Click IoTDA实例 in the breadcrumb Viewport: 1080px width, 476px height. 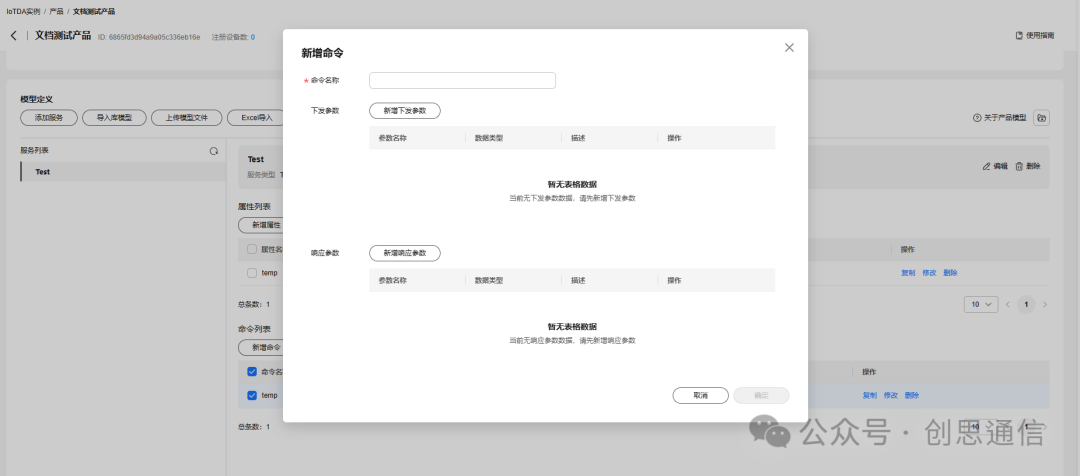pos(23,12)
